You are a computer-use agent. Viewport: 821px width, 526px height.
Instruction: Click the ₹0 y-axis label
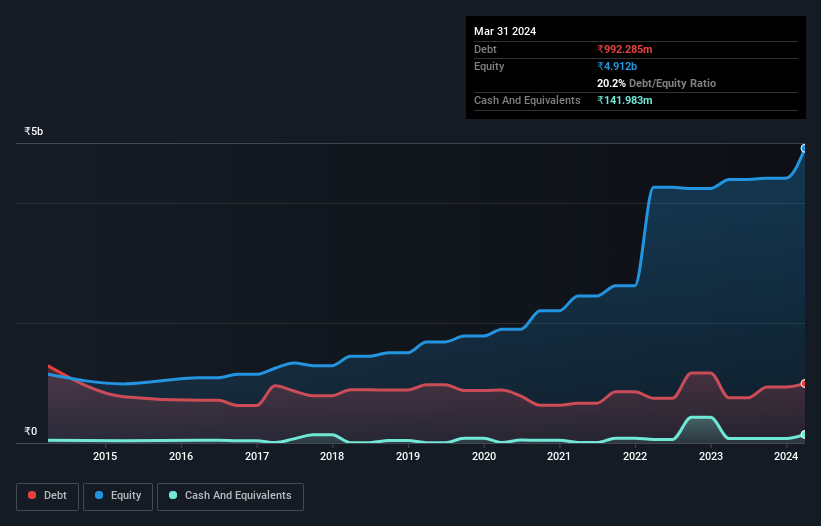[31, 431]
